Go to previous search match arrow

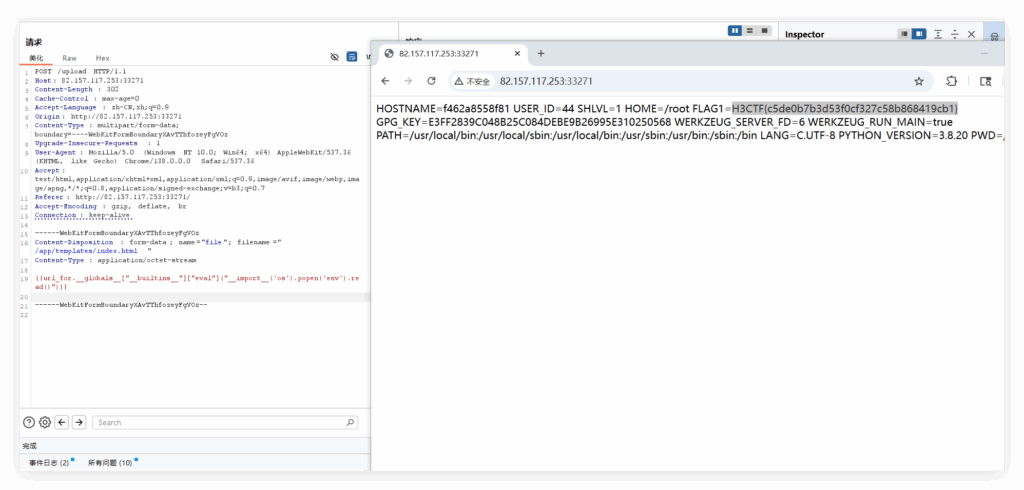coord(62,423)
